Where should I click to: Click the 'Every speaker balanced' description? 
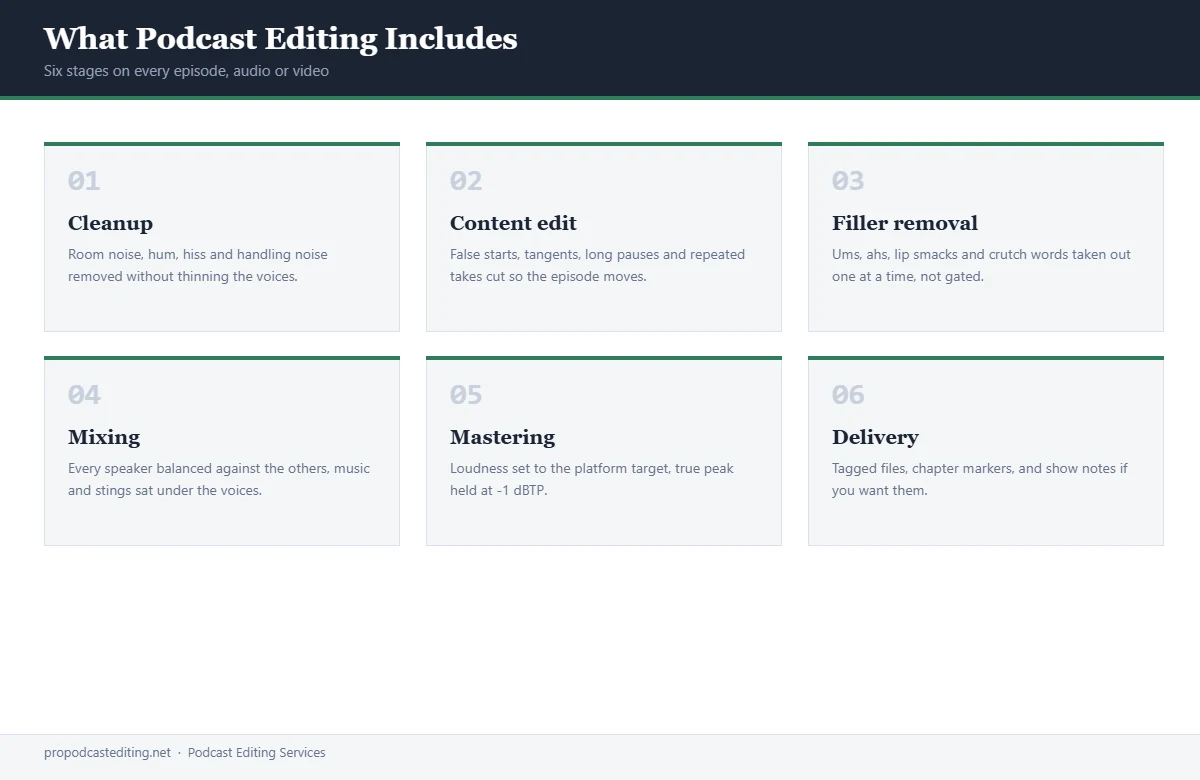[x=219, y=479]
